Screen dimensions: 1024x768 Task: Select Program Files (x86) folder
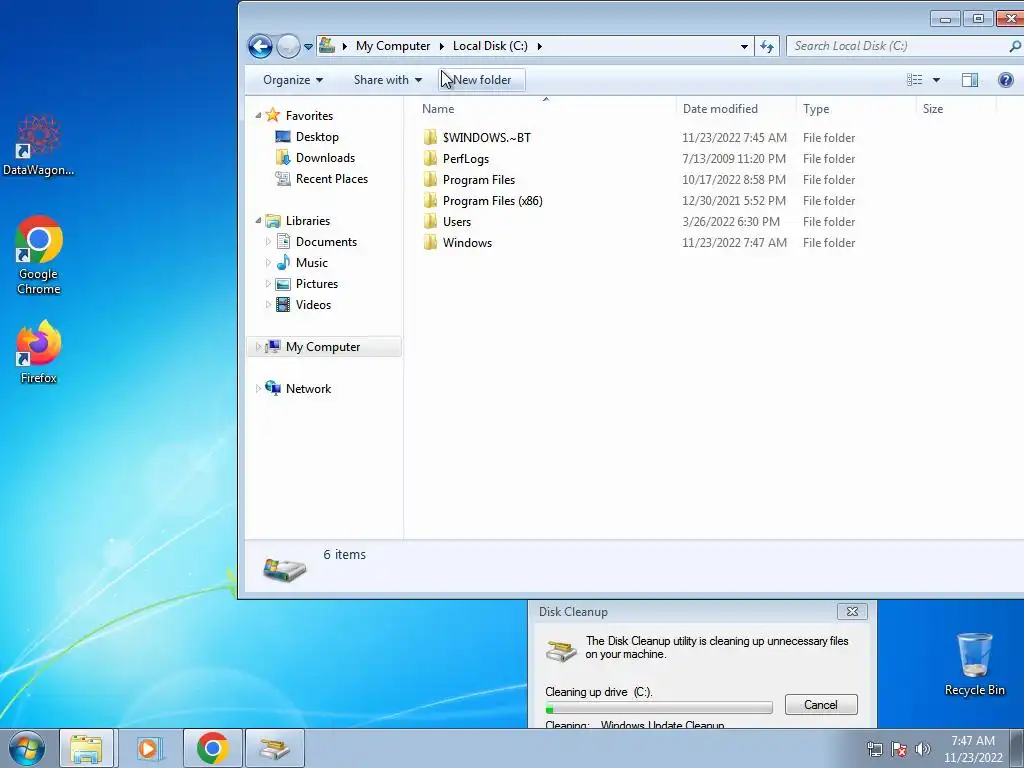(x=492, y=200)
